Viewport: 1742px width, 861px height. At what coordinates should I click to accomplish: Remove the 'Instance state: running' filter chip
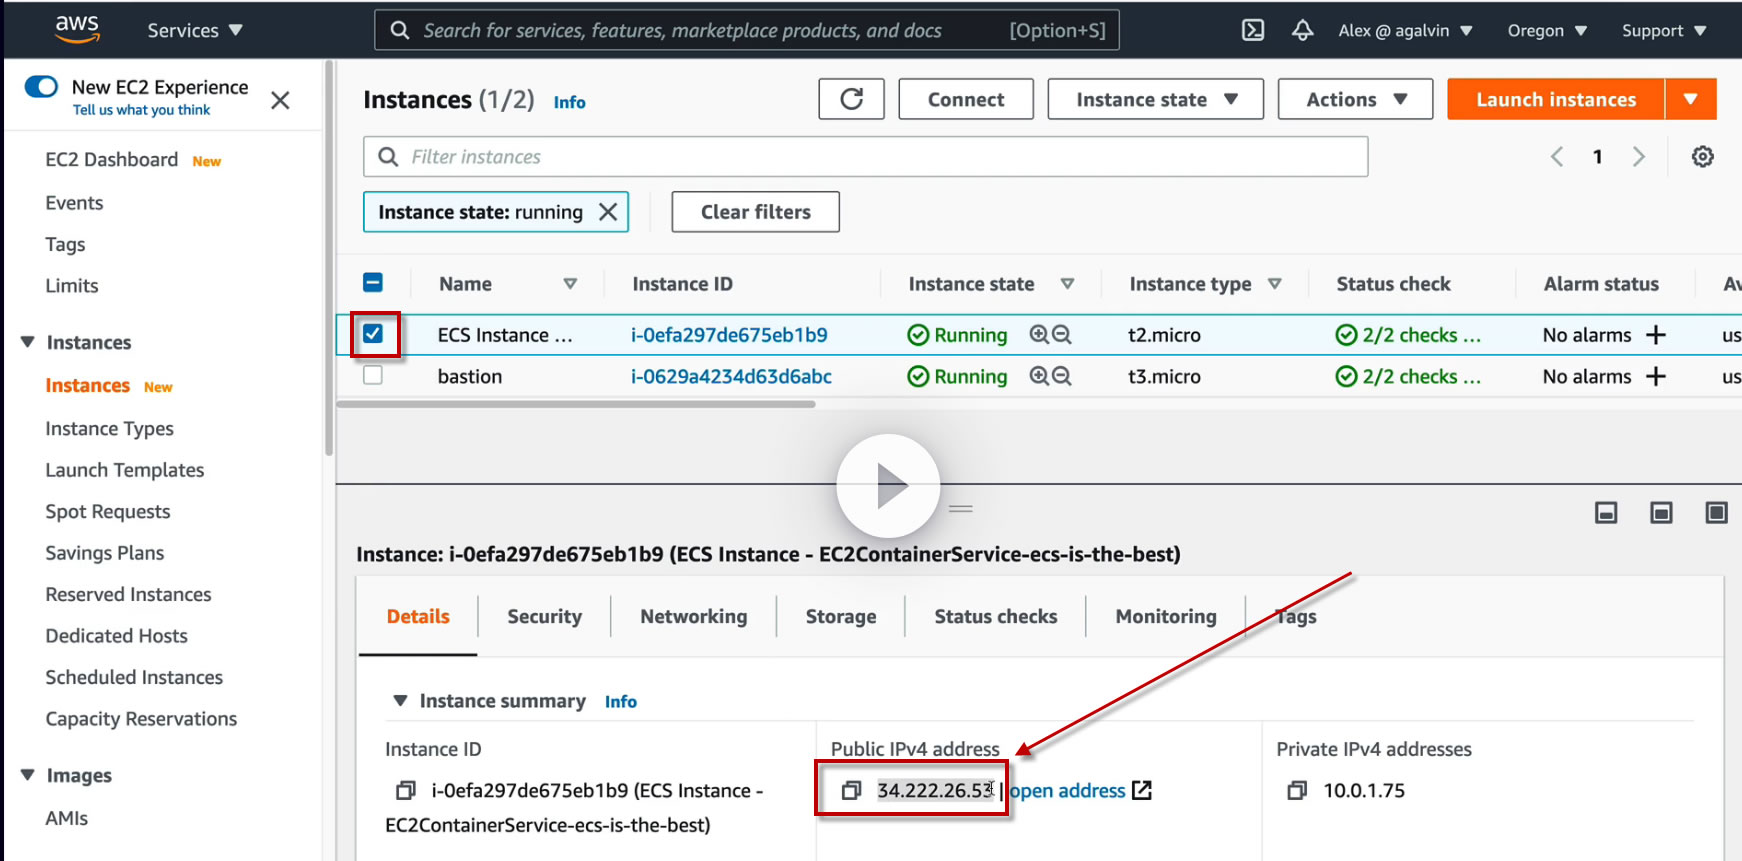608,212
